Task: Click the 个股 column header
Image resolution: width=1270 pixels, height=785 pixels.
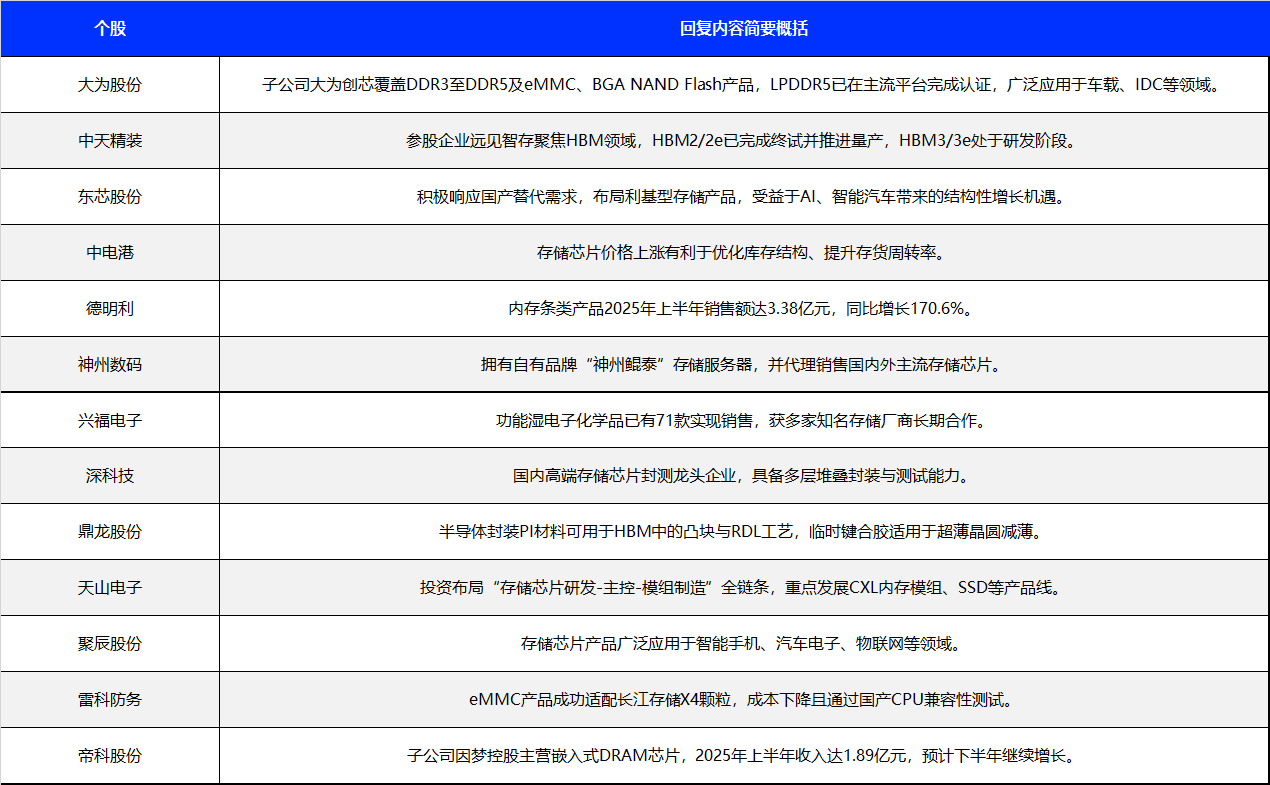Action: (x=110, y=29)
